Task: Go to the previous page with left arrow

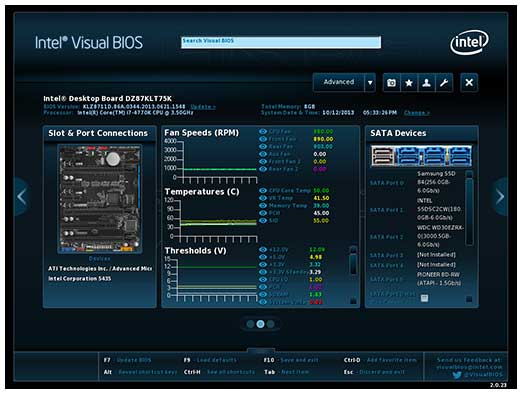Action: pos(22,197)
